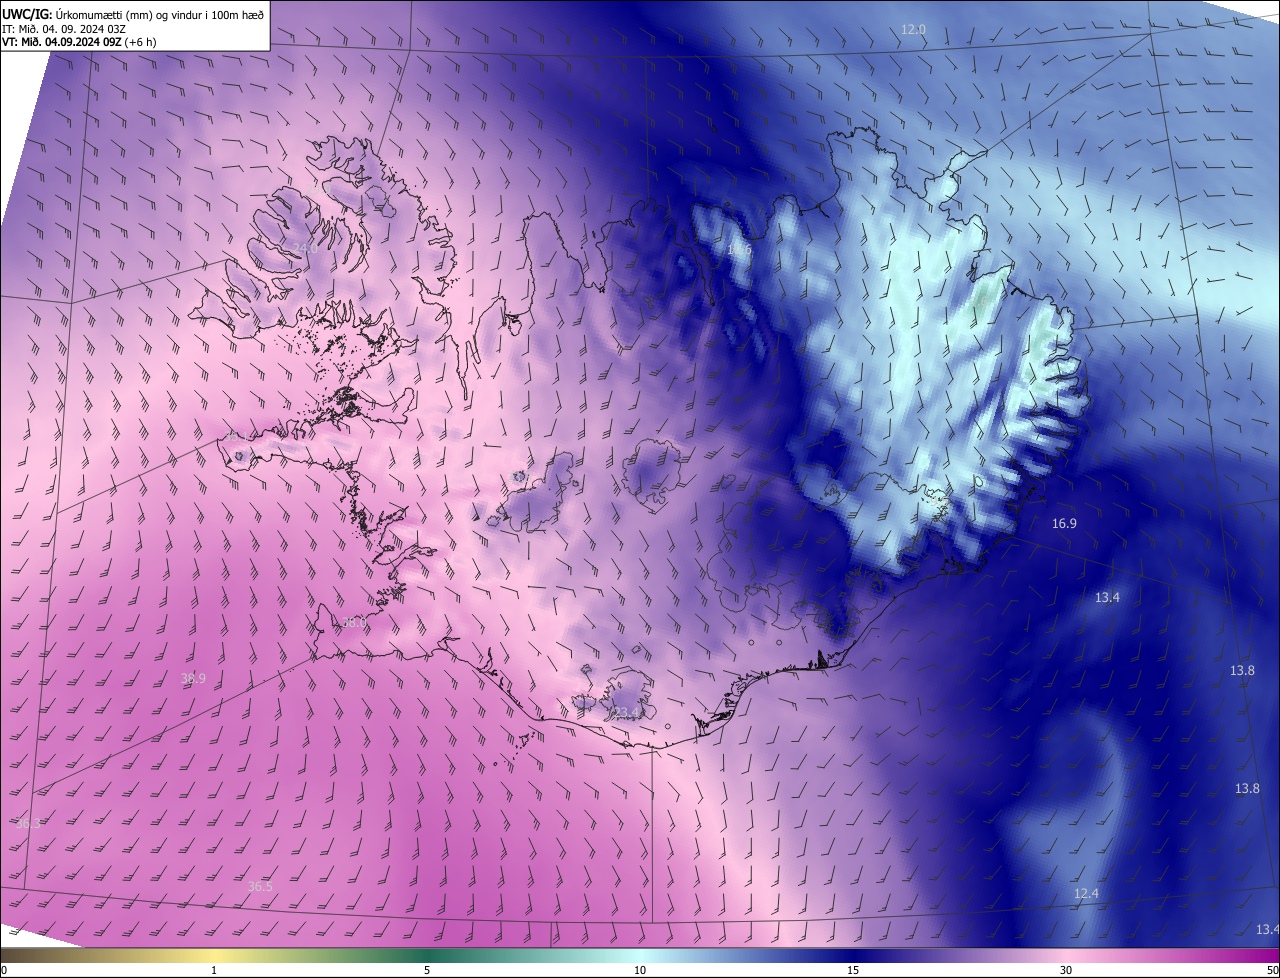The image size is (1280, 978).
Task: Click the color scale tick label "15"
Action: (853, 970)
